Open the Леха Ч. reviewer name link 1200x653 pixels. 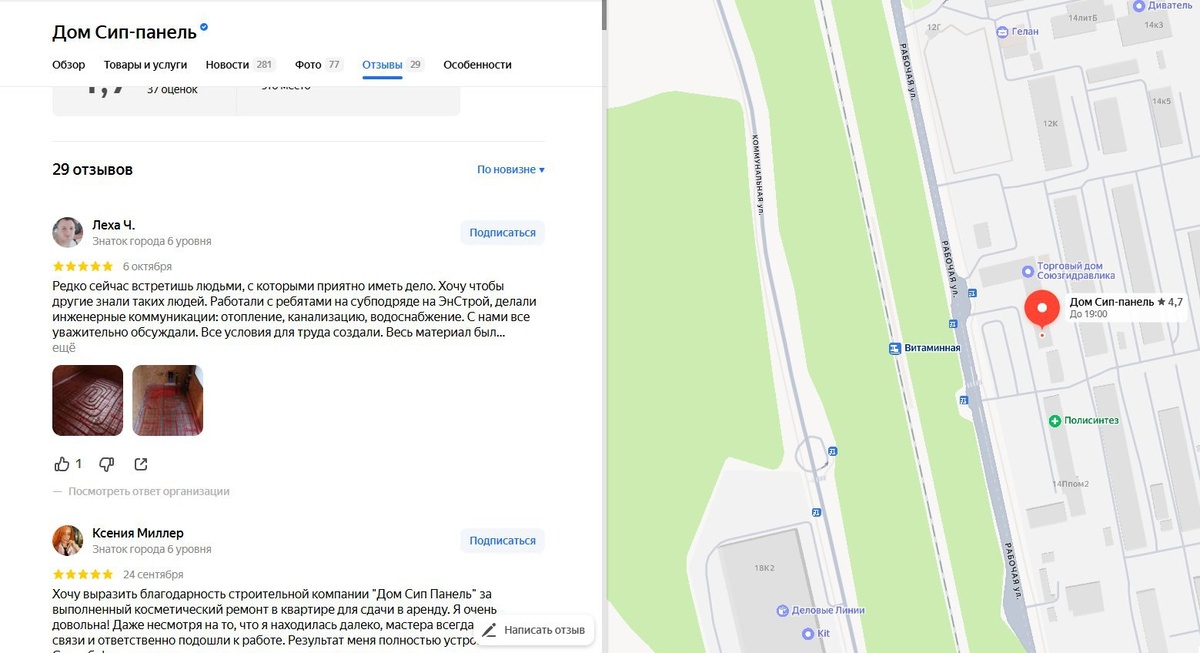(x=113, y=225)
